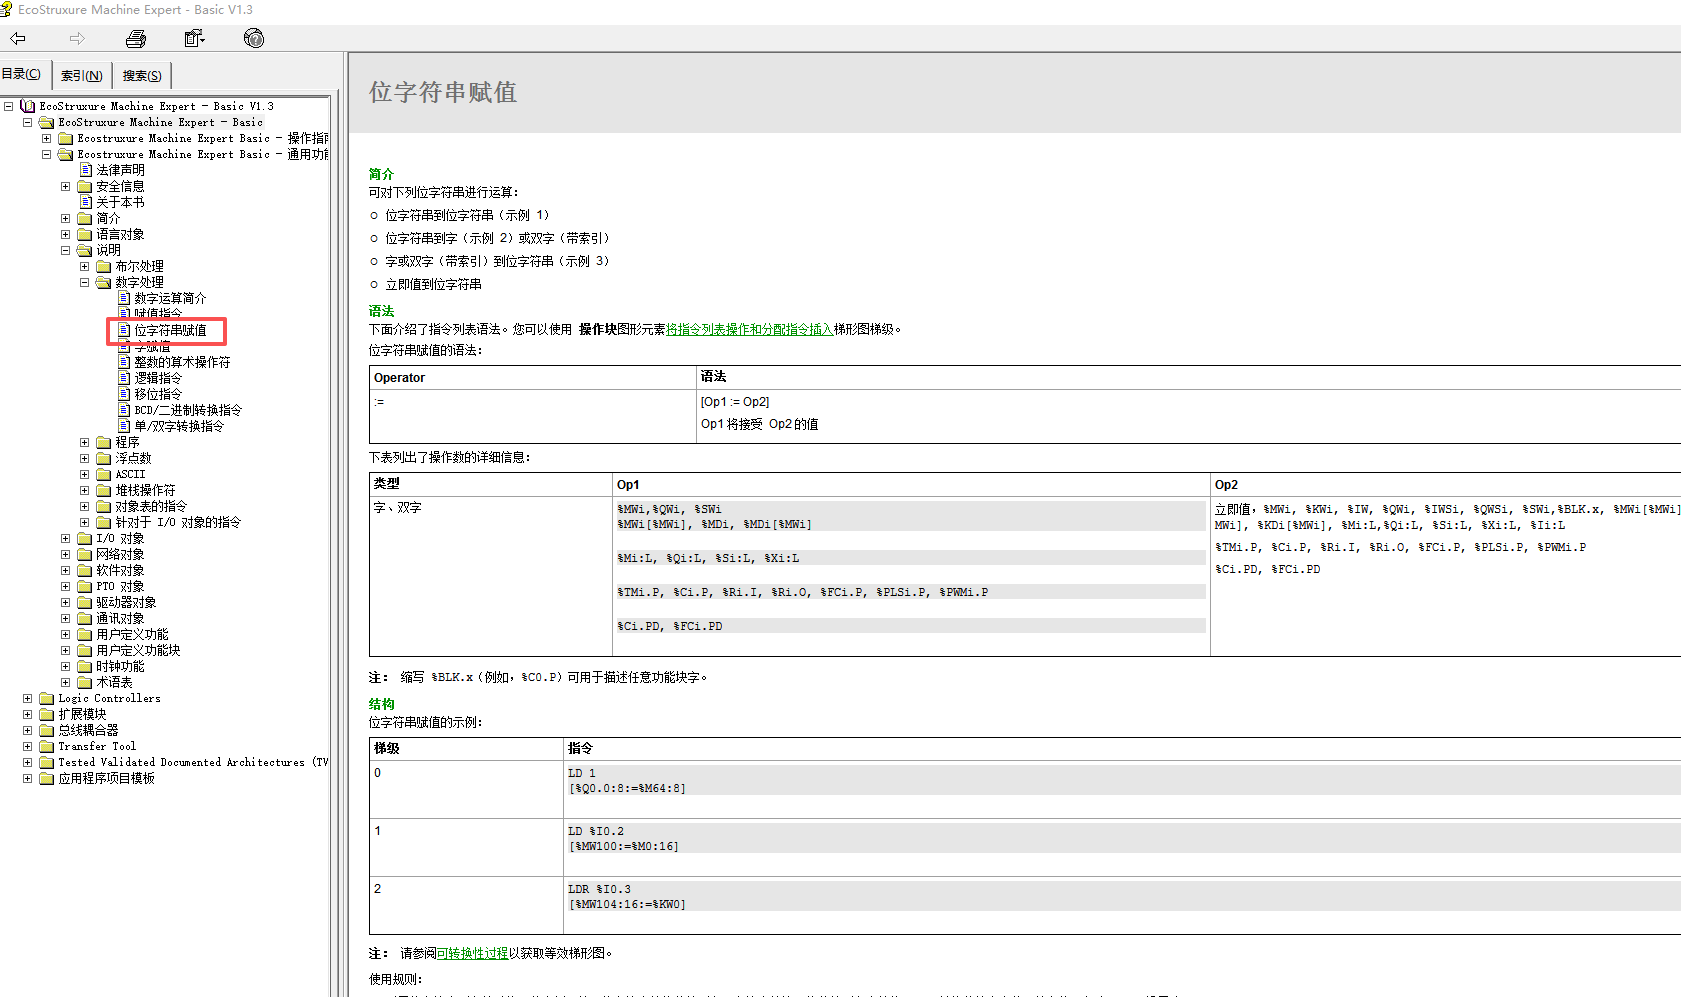1681x997 pixels.
Task: Click the folder icon beside 浮点数
Action: [104, 458]
